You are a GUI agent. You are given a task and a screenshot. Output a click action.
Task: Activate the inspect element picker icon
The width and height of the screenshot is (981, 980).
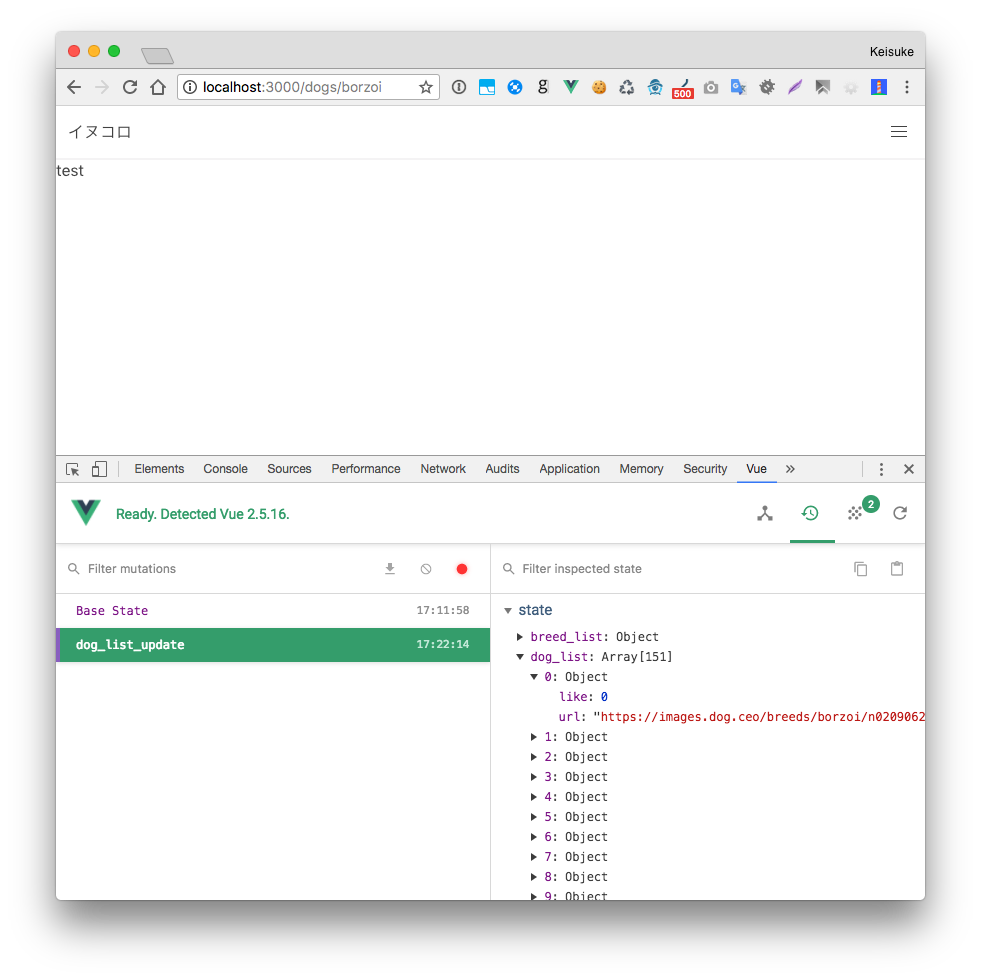pyautogui.click(x=73, y=469)
